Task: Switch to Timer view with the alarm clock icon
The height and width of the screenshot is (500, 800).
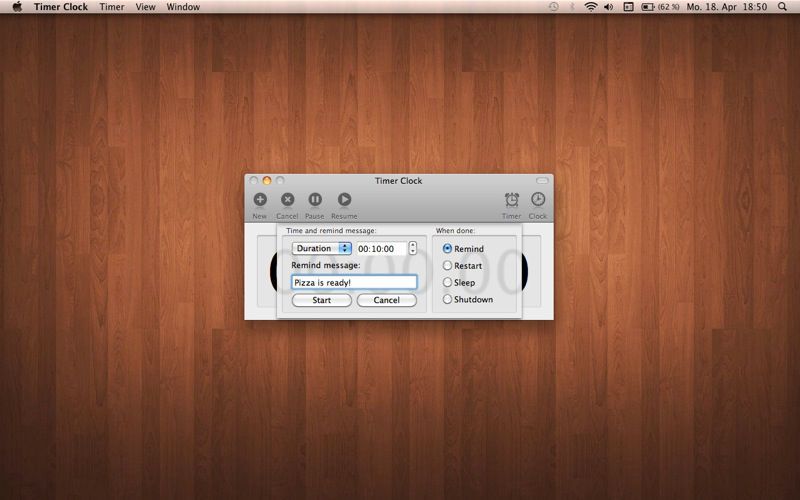Action: coord(512,199)
